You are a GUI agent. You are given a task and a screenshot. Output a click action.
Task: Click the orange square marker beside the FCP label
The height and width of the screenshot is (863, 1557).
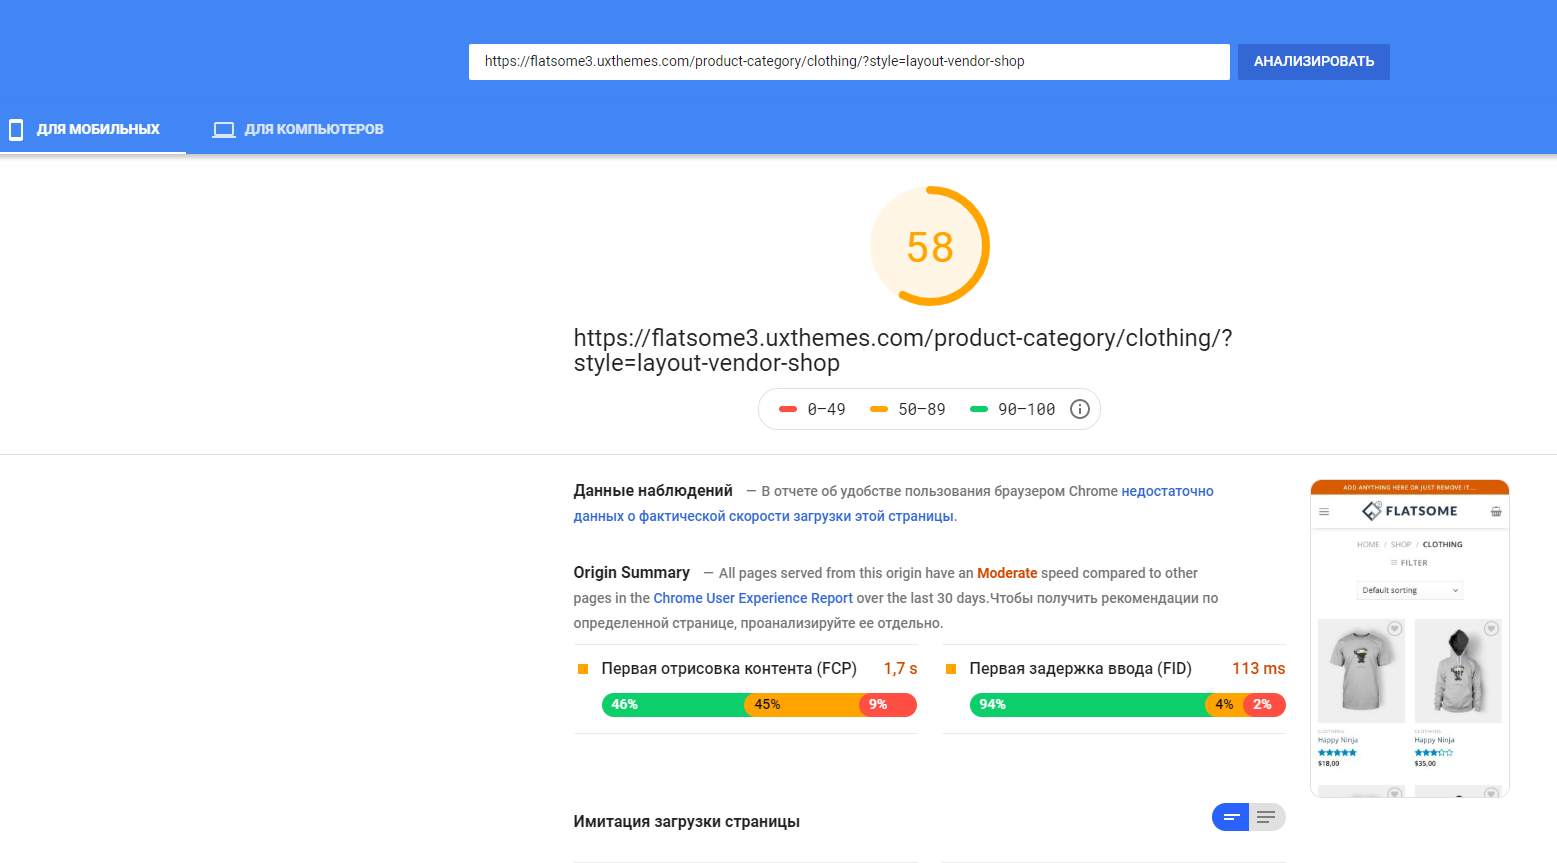tap(583, 669)
